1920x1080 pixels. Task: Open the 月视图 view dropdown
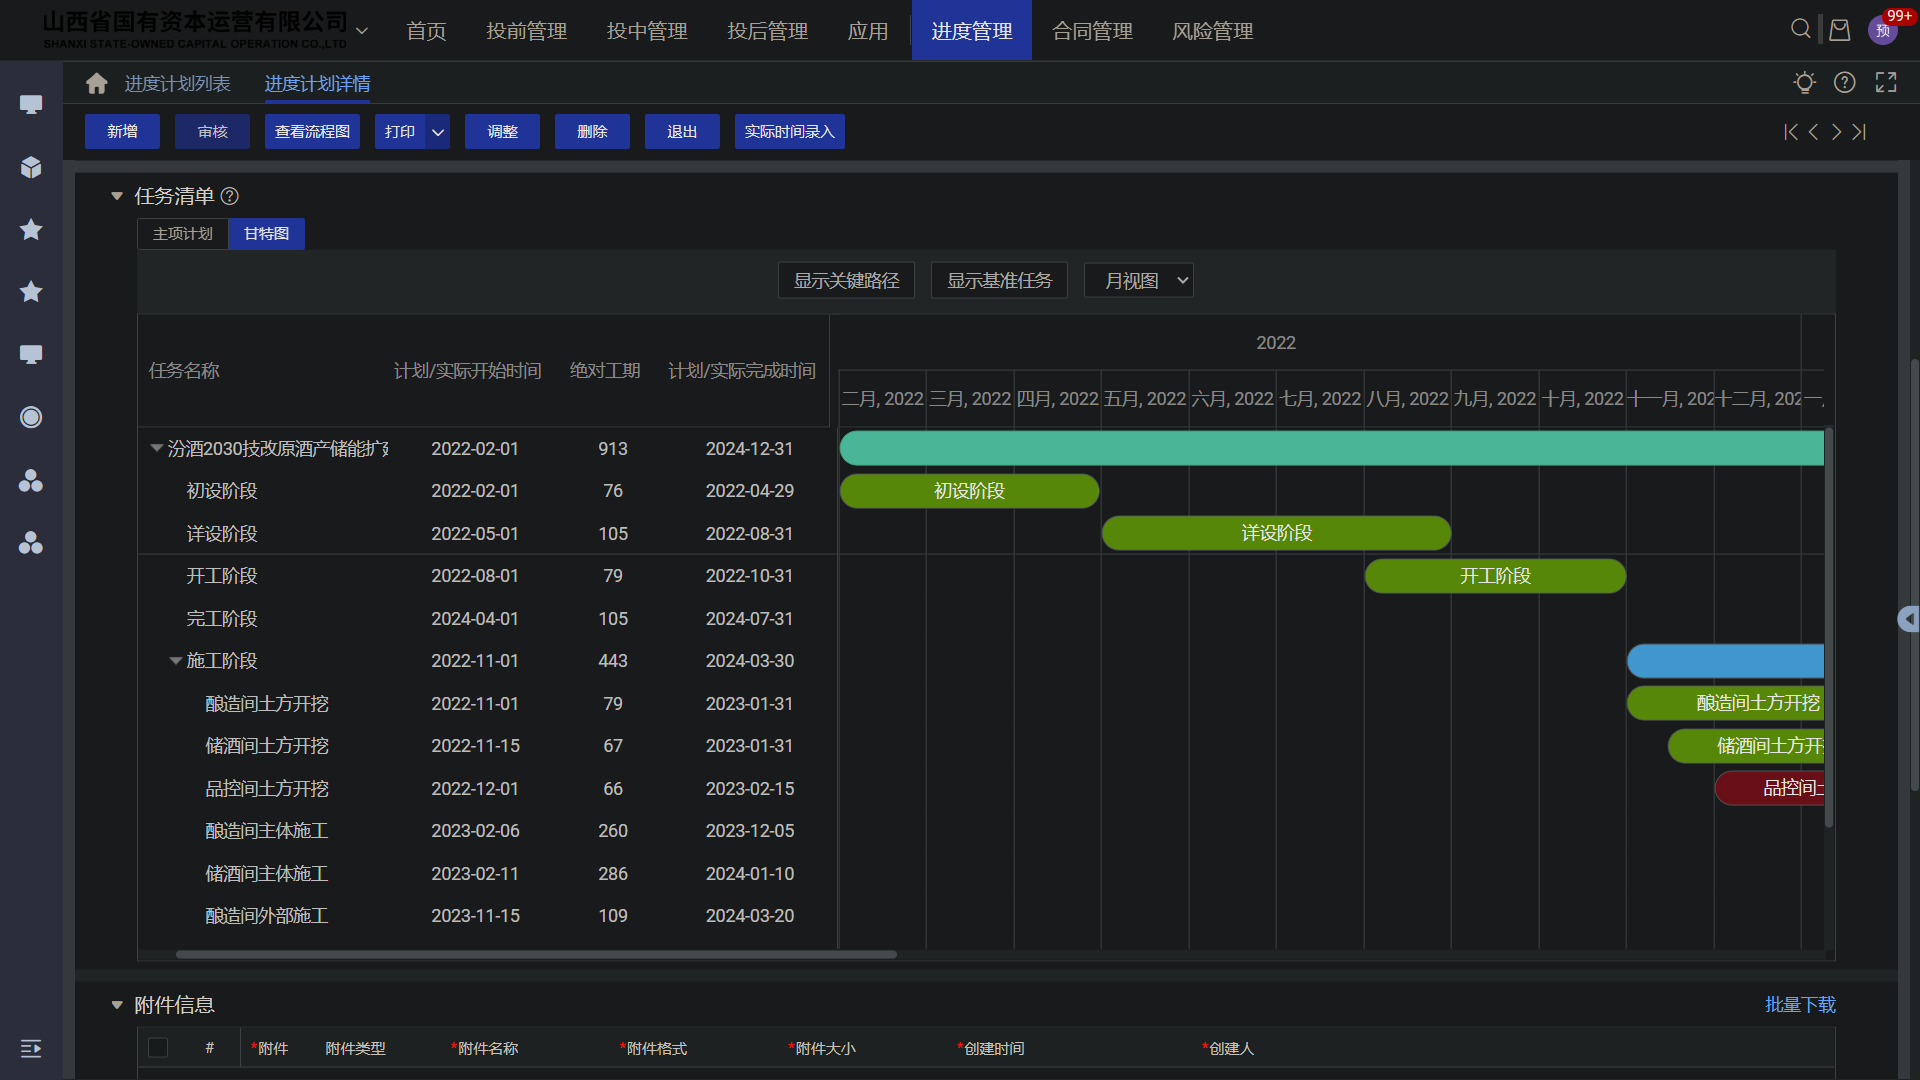[x=1138, y=281]
